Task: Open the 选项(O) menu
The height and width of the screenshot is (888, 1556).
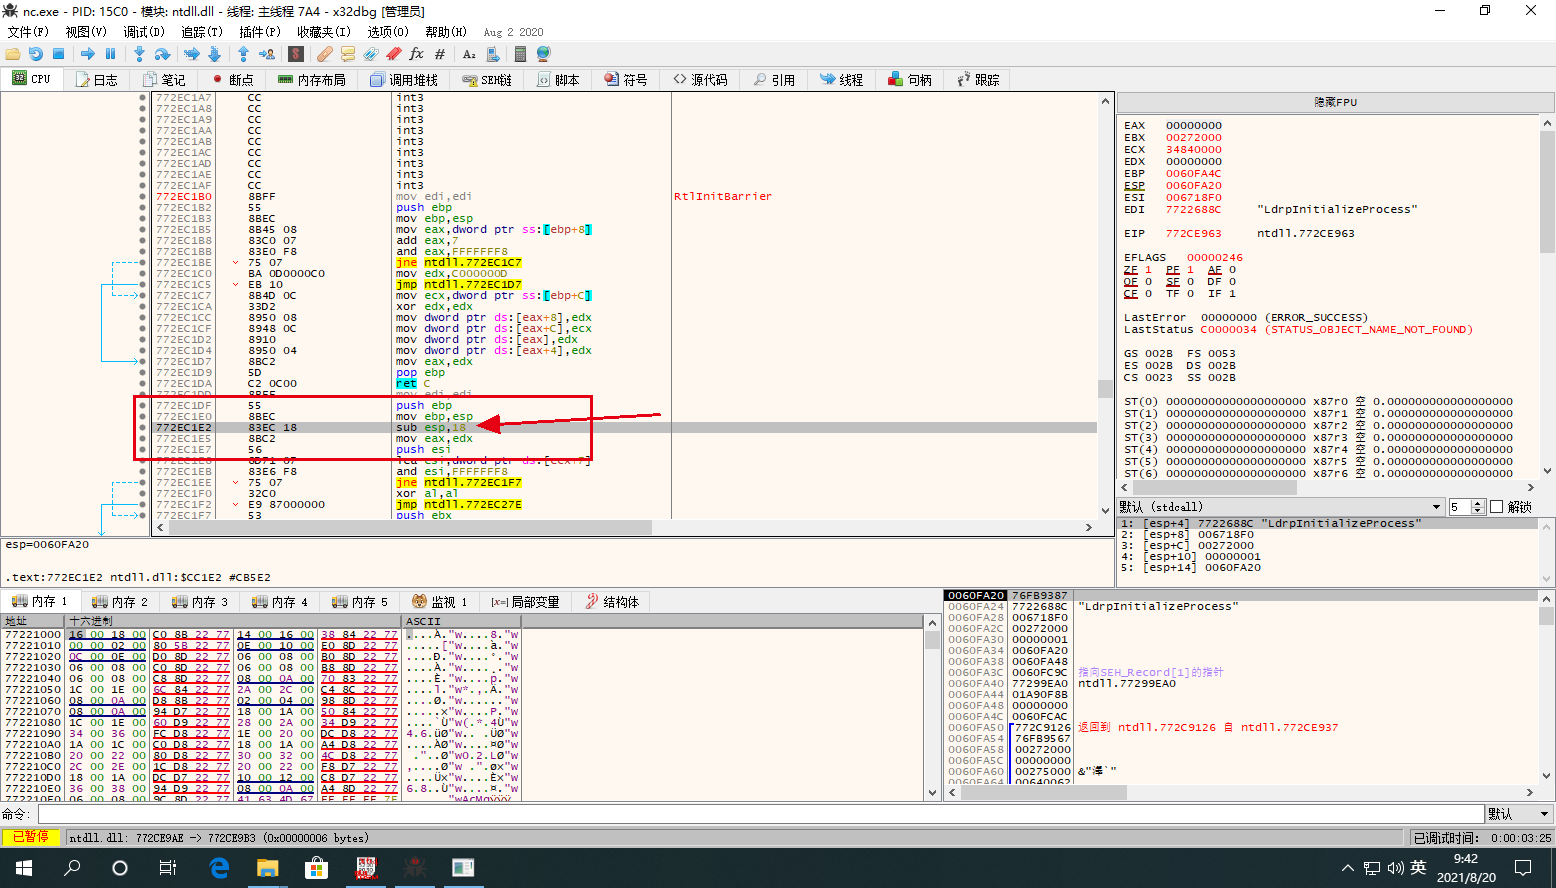Action: click(x=387, y=32)
